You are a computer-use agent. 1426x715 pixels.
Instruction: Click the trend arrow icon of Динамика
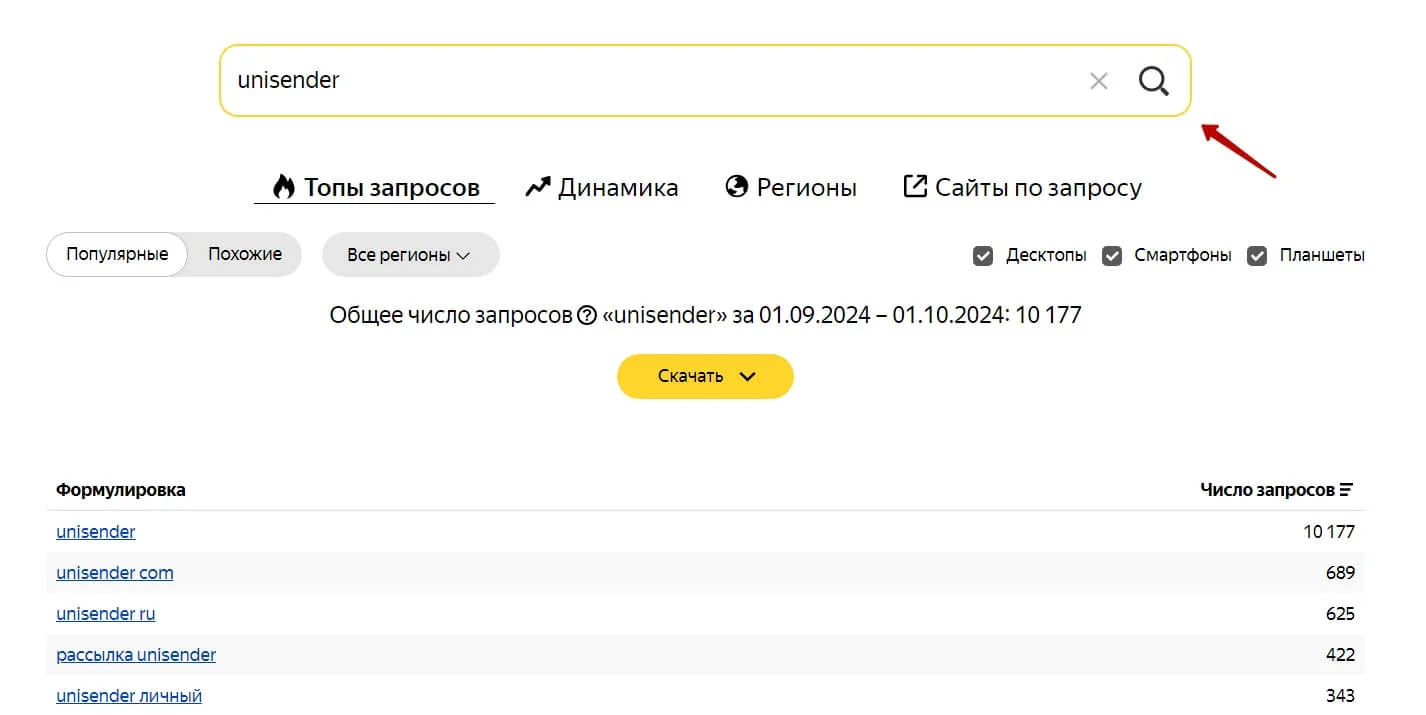[538, 187]
